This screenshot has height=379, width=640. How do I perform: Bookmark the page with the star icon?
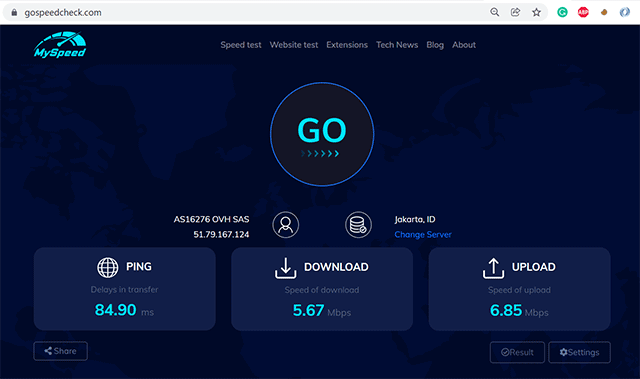pos(536,12)
